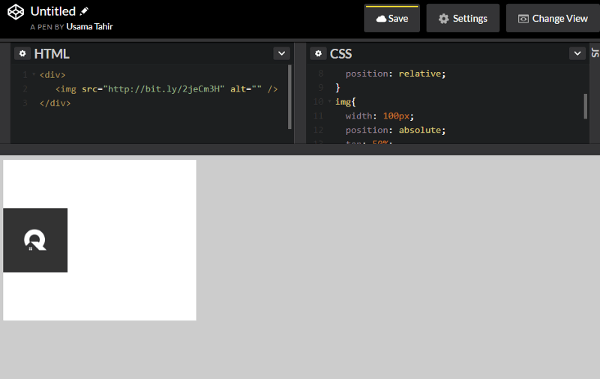Switch to the JS editor tab
Viewport: 600px width, 379px height.
pyautogui.click(x=595, y=53)
